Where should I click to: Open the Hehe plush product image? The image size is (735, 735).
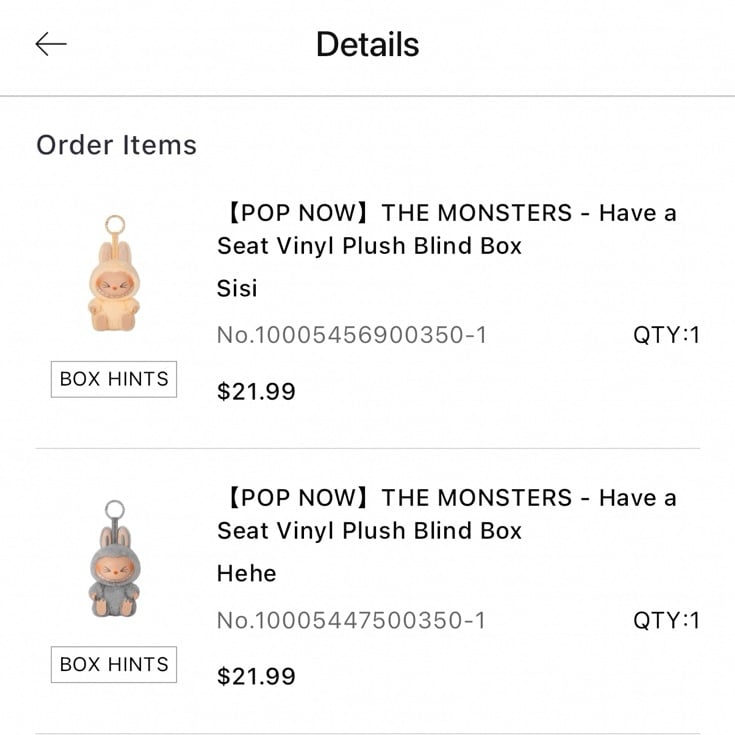pyautogui.click(x=114, y=558)
